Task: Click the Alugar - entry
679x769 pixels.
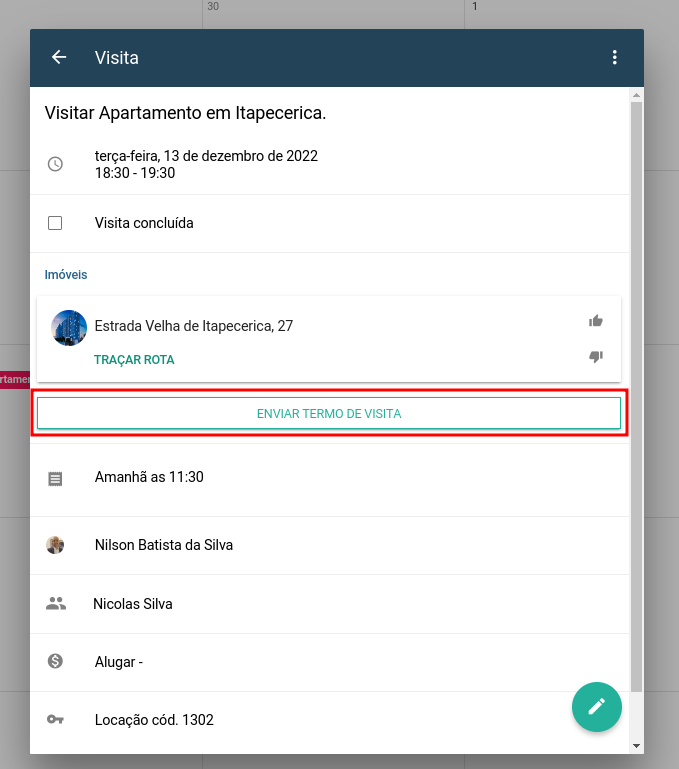Action: click(x=119, y=662)
